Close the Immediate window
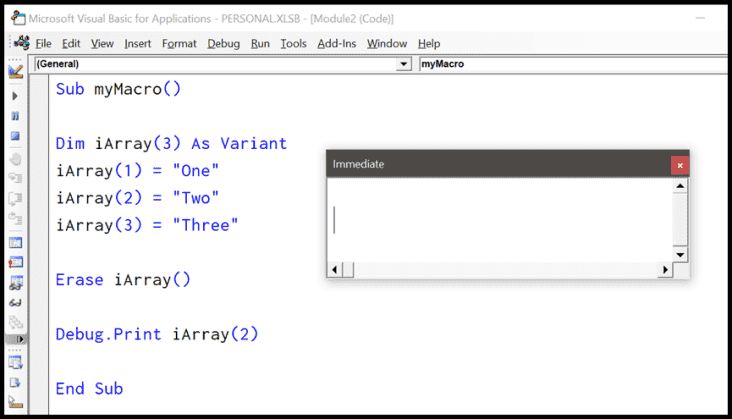 [680, 164]
